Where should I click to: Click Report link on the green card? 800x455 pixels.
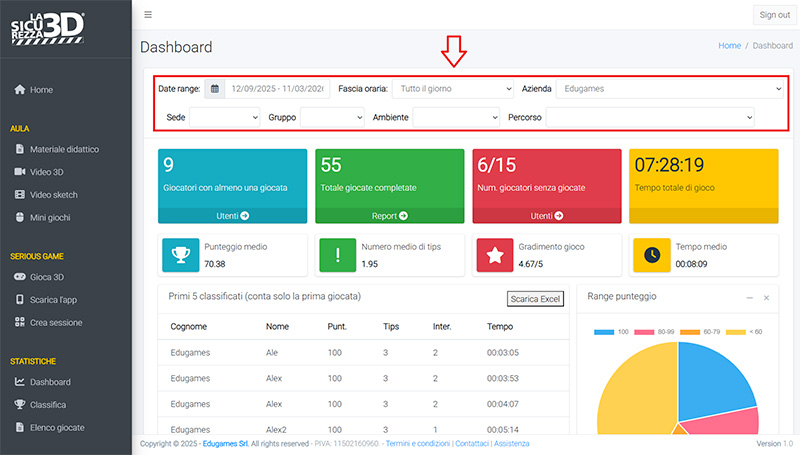[390, 216]
